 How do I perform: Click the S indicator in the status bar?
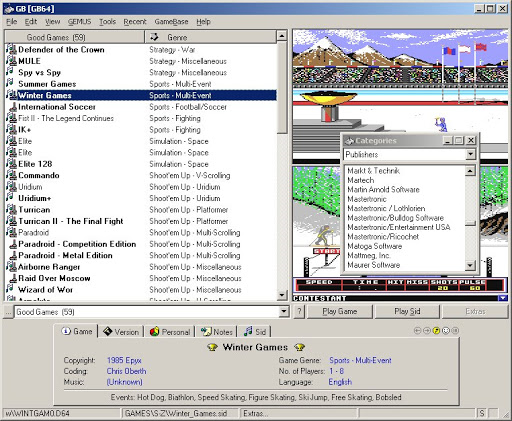482,413
